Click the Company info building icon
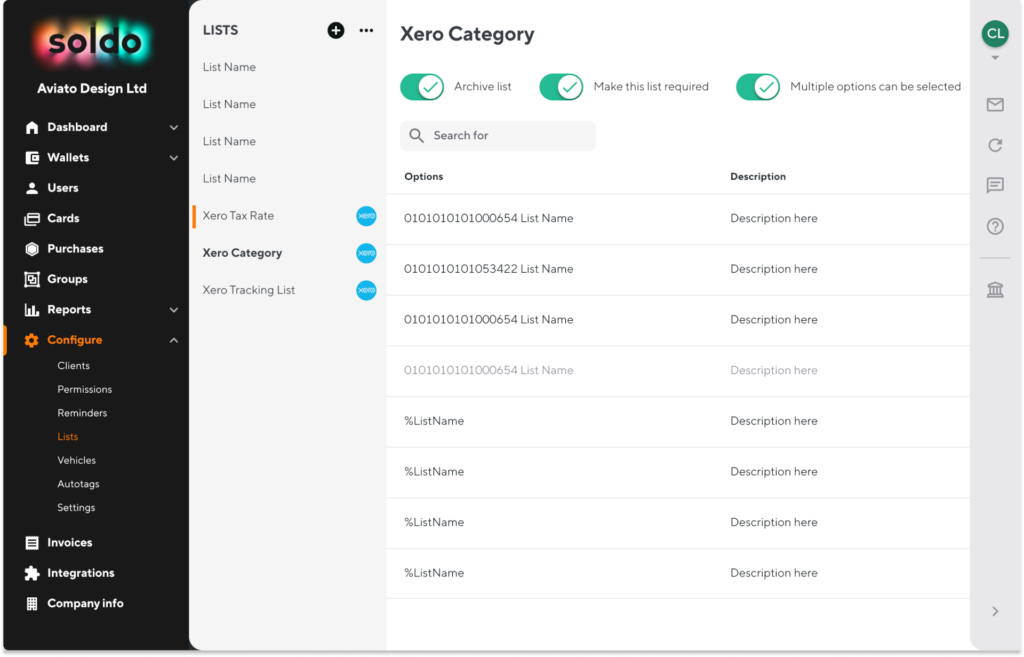 pyautogui.click(x=31, y=603)
